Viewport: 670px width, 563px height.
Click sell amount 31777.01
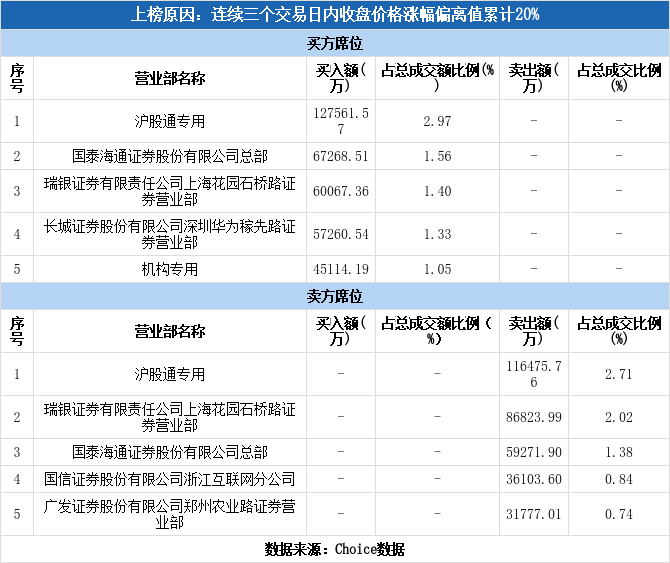point(534,514)
